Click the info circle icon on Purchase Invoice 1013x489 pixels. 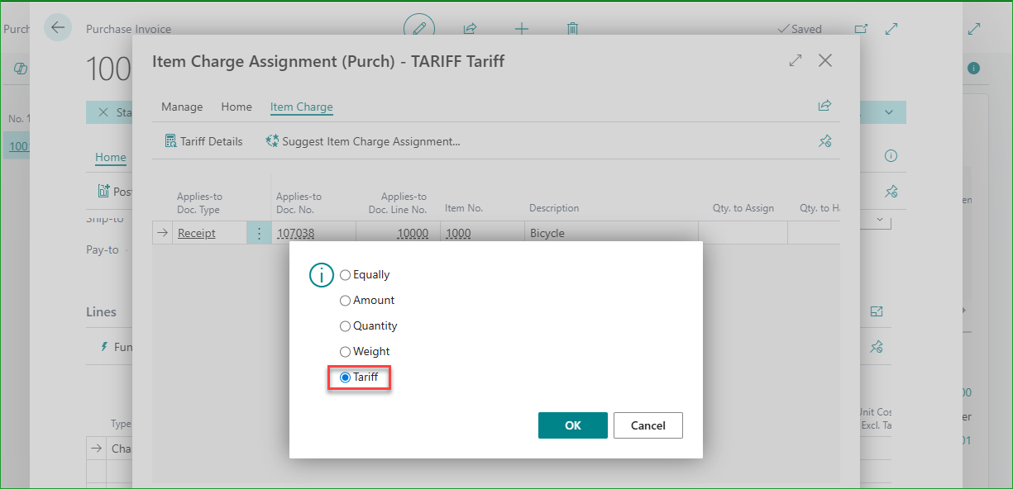(x=891, y=156)
